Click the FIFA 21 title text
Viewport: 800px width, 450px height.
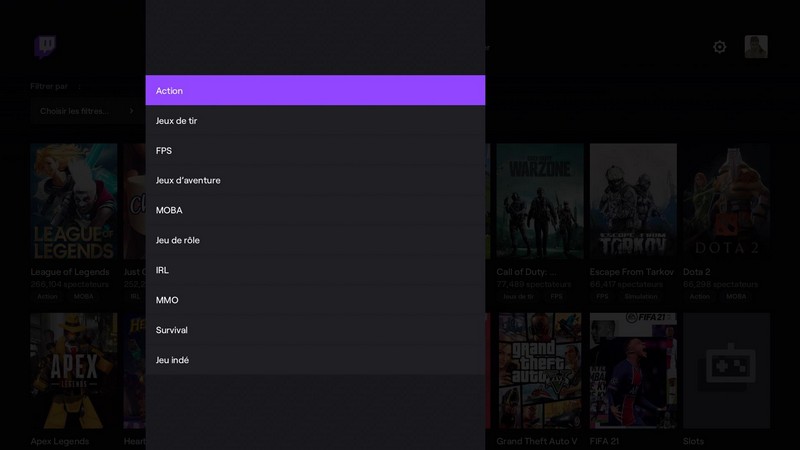click(604, 441)
